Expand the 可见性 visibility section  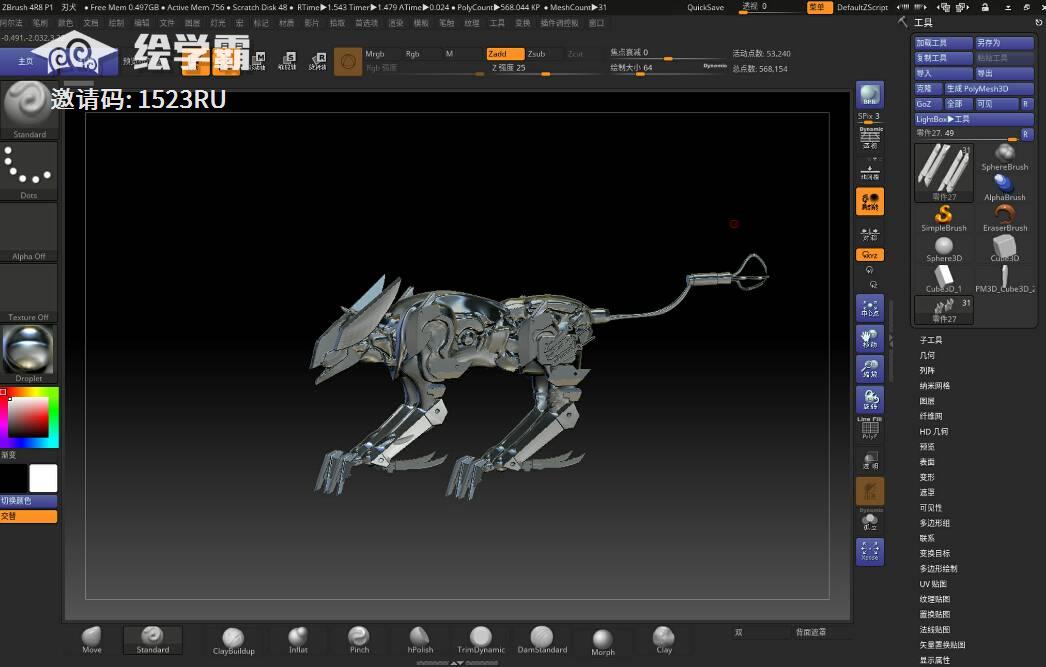click(931, 508)
